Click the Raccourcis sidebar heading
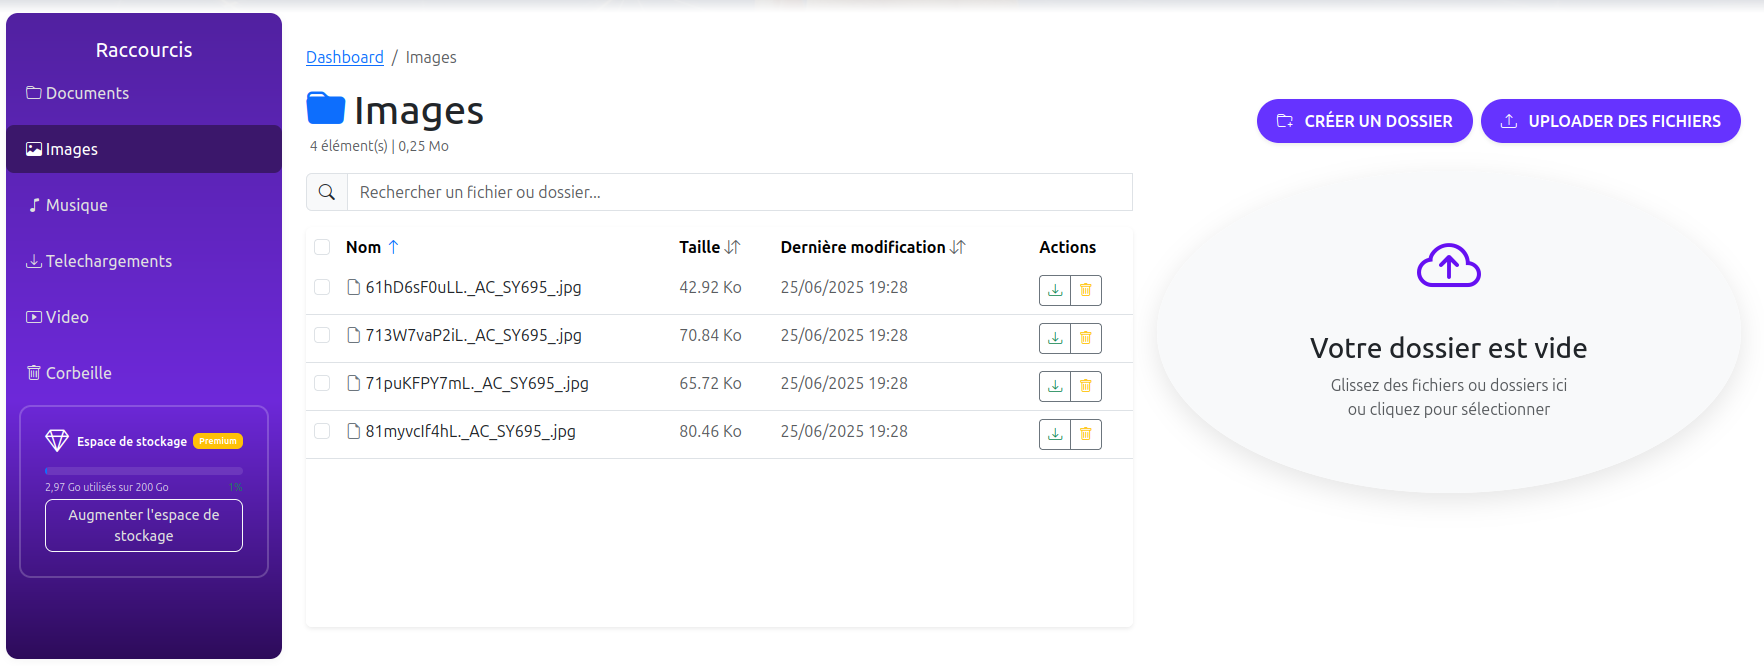Viewport: 1764px width, 666px height. [x=144, y=50]
